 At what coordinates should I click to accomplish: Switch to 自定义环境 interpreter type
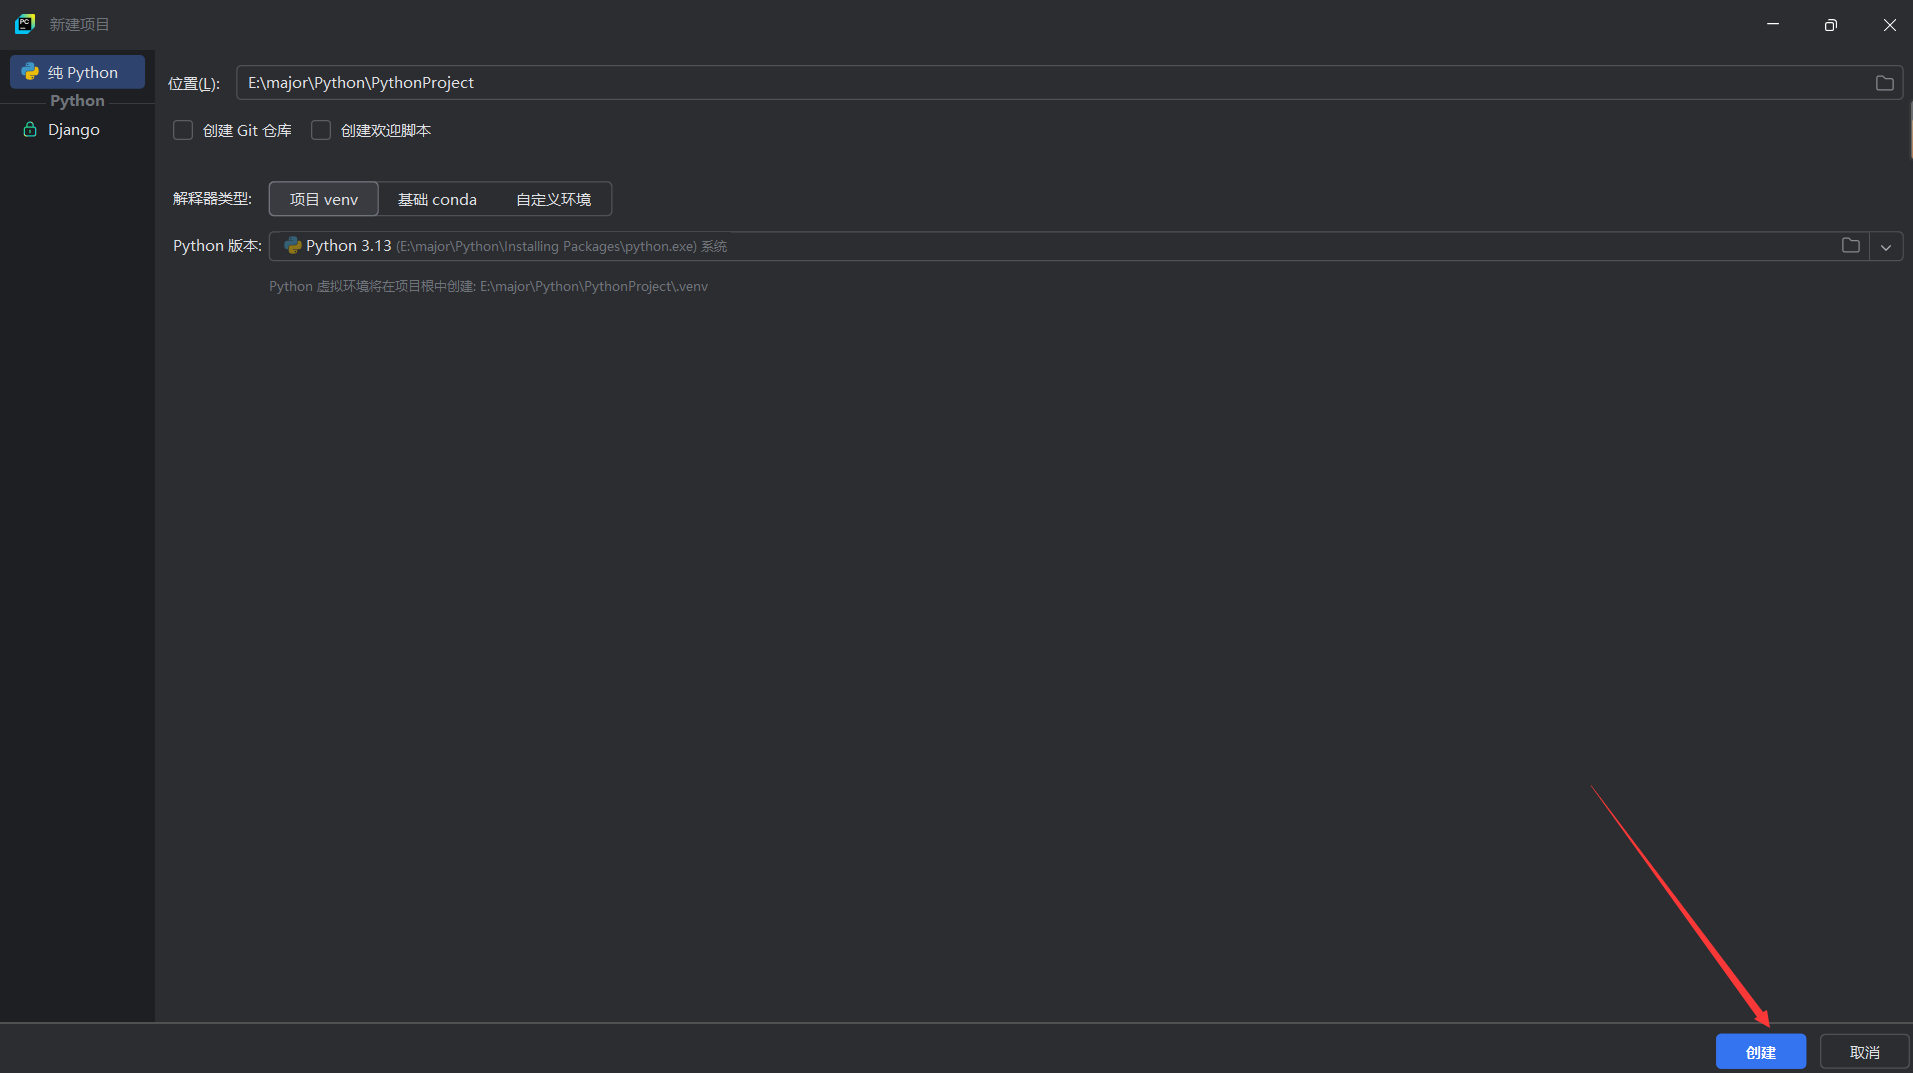(x=553, y=199)
